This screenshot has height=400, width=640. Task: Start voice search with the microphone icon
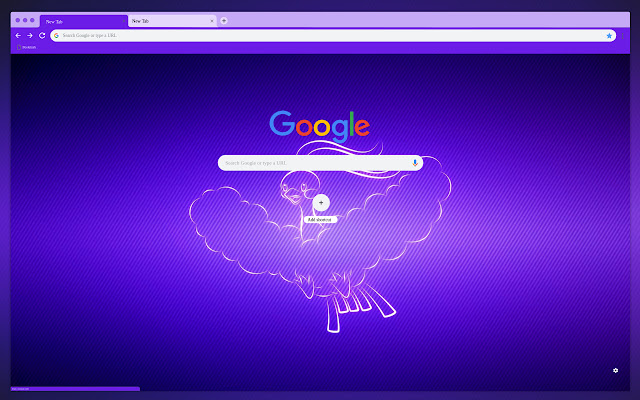tap(415, 163)
